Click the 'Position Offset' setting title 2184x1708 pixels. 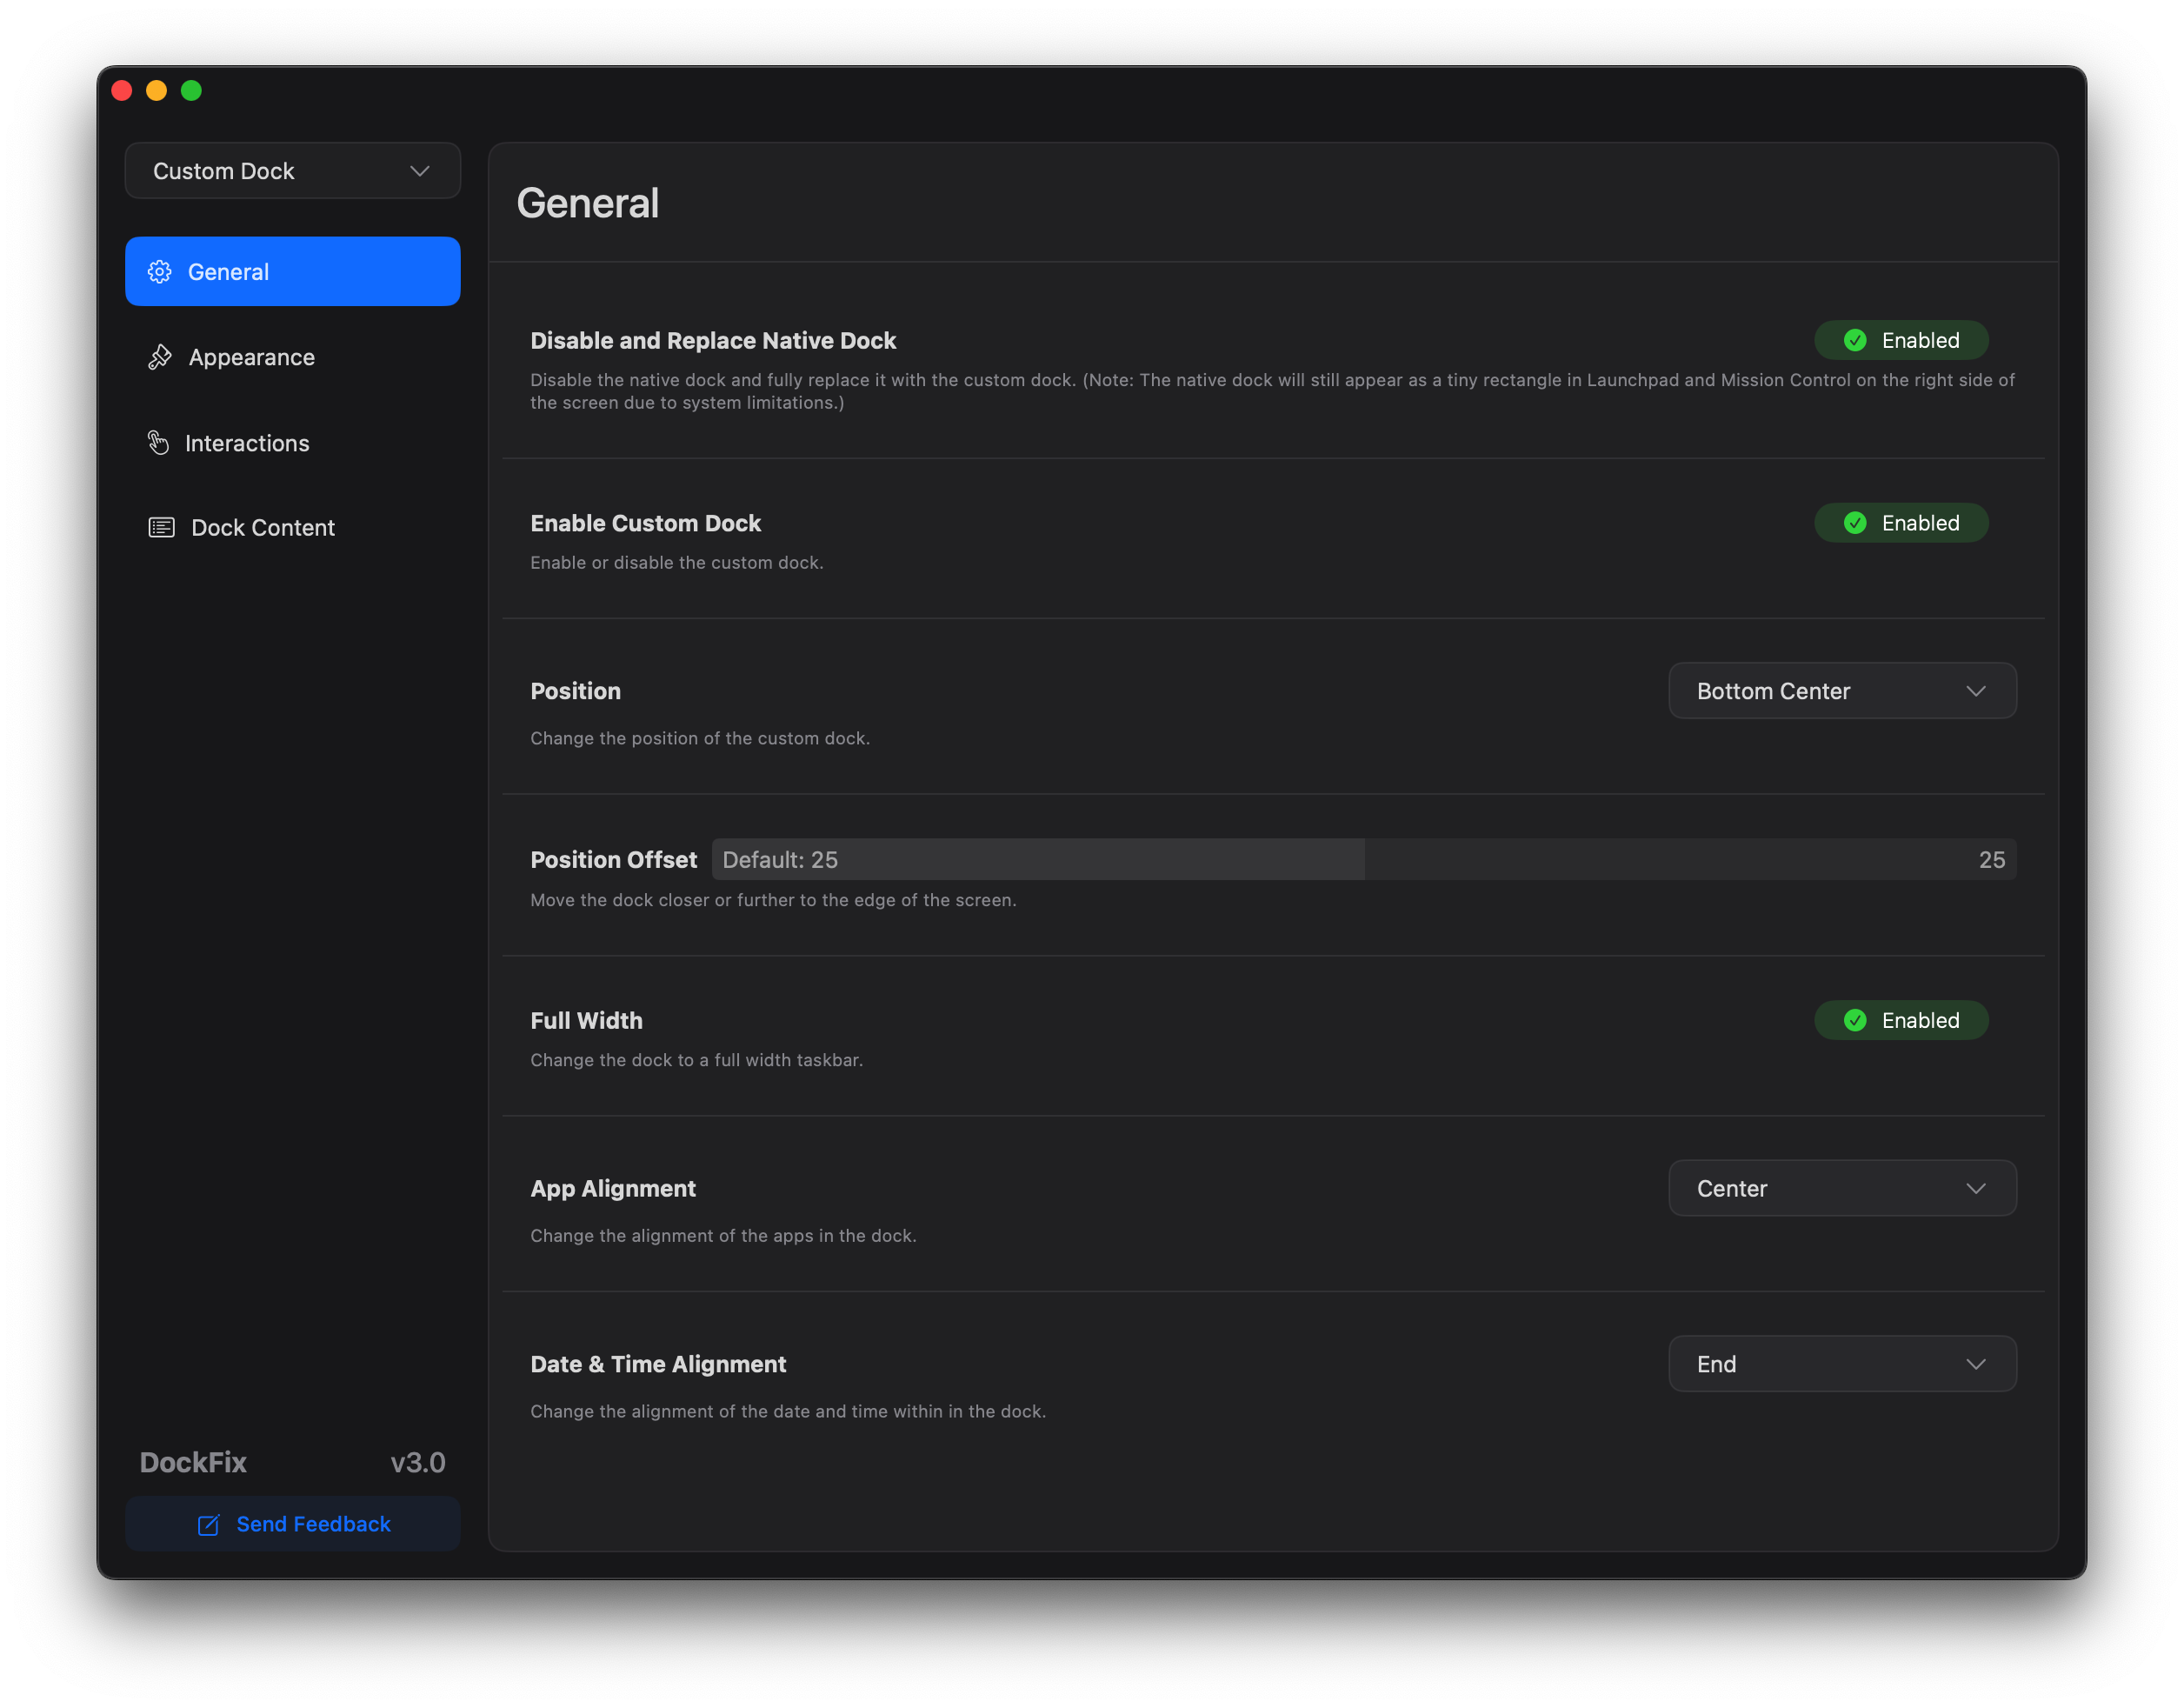(x=614, y=860)
